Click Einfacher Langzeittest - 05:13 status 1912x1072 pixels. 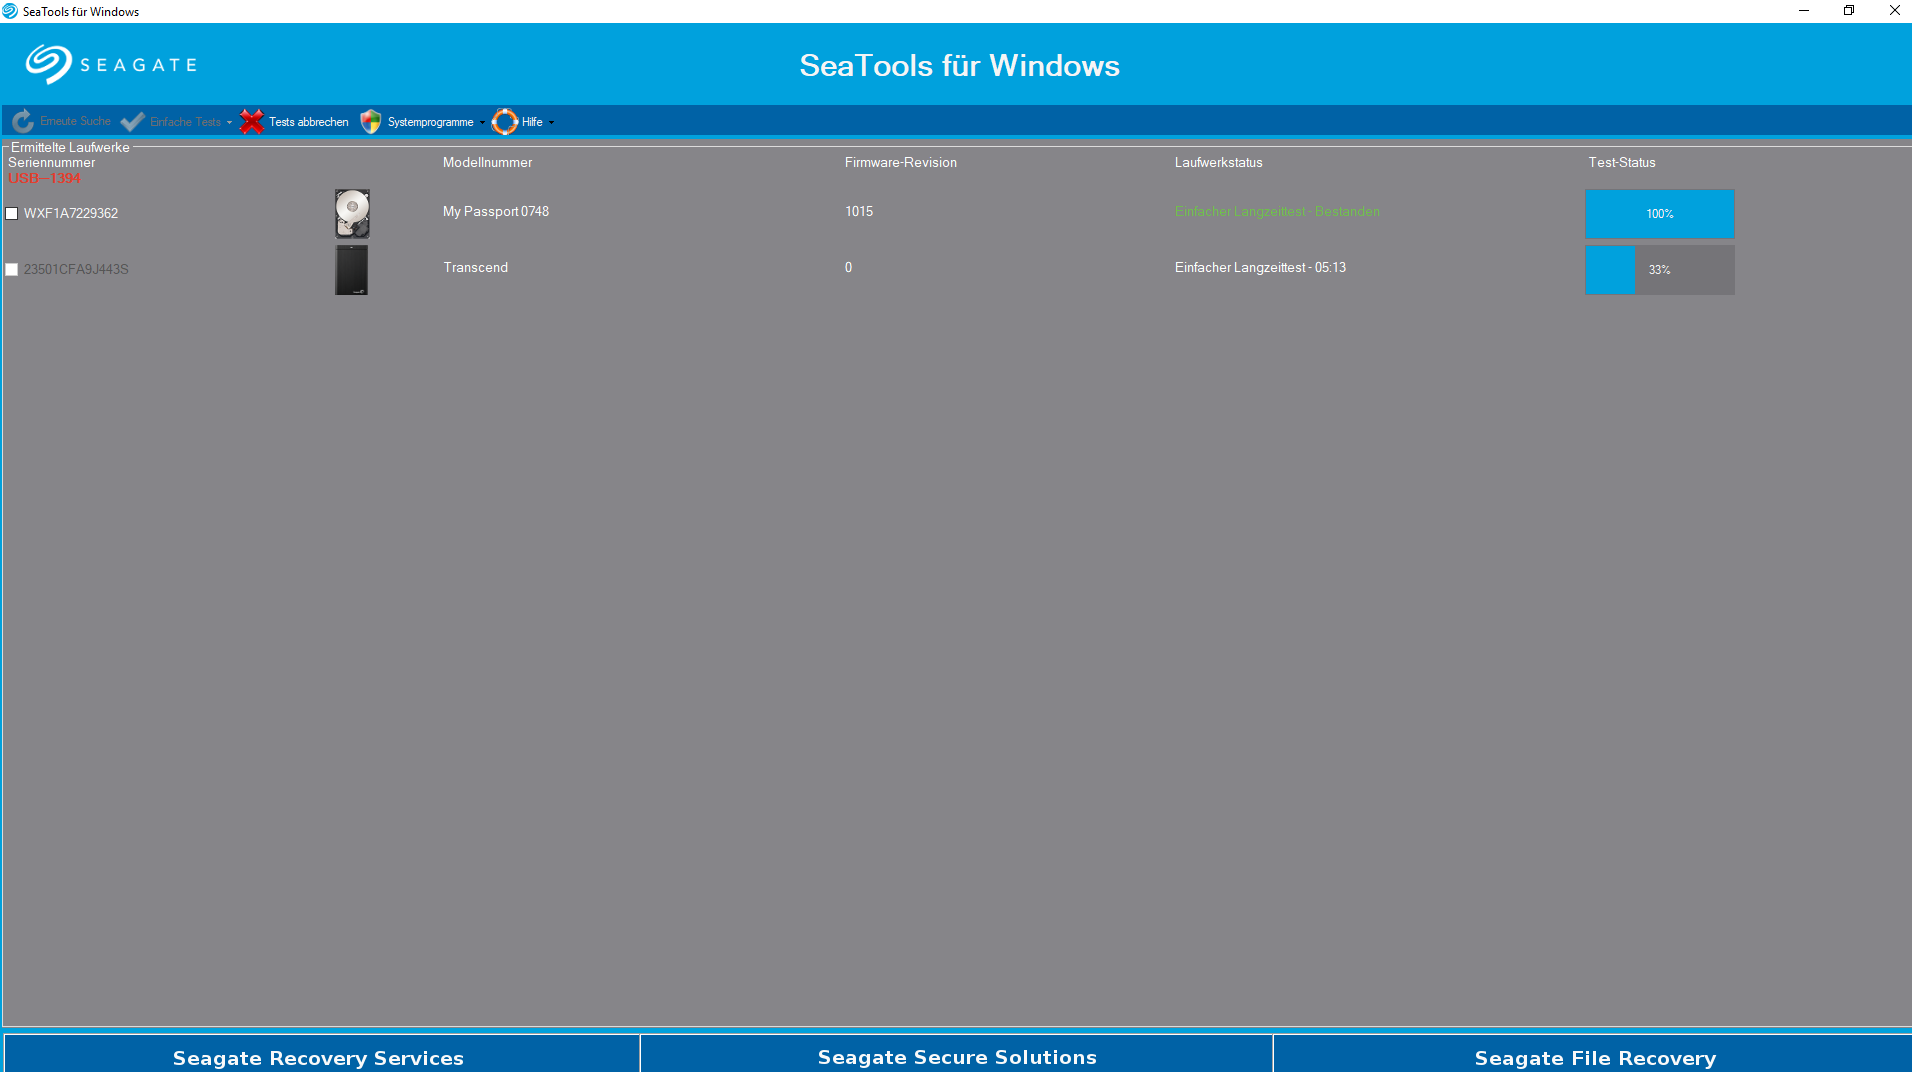click(1260, 268)
